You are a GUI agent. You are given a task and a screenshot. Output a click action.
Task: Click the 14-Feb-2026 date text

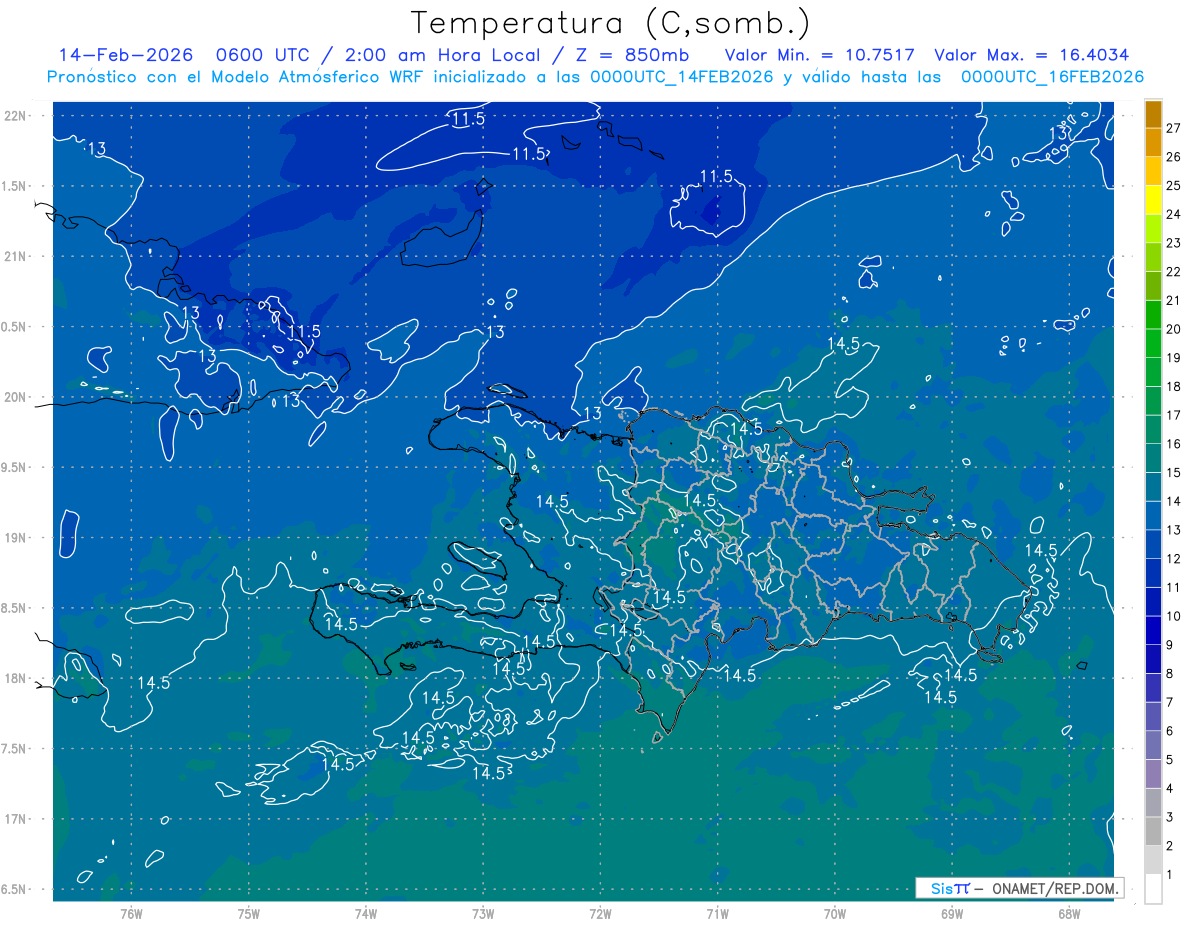click(x=124, y=55)
